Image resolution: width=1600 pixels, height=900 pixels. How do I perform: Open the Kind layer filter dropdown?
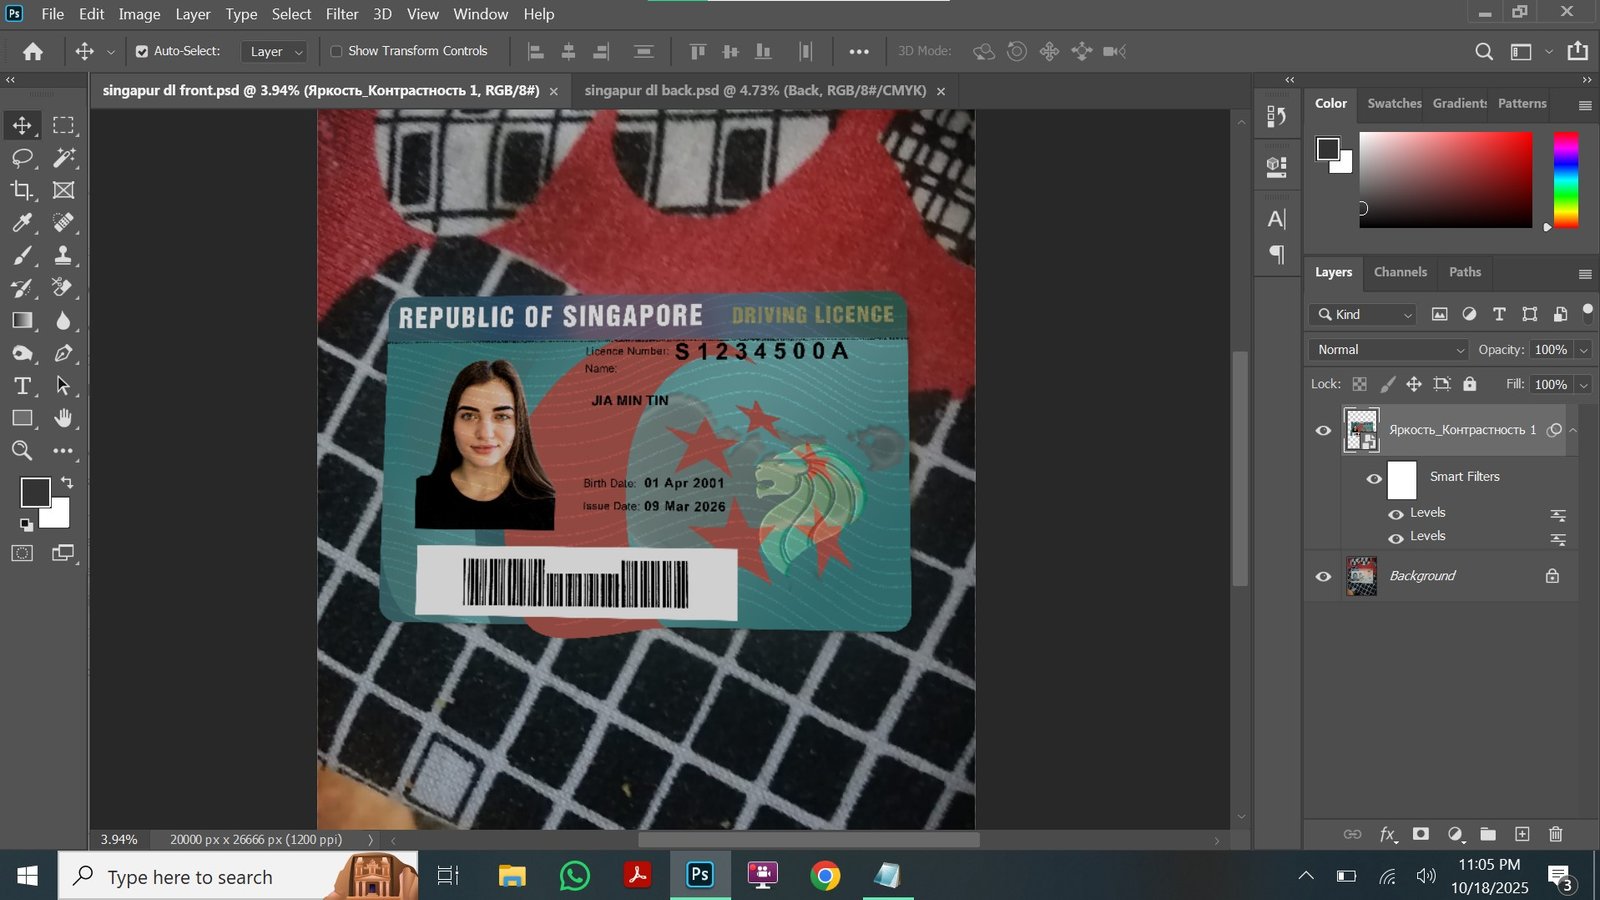(1362, 315)
